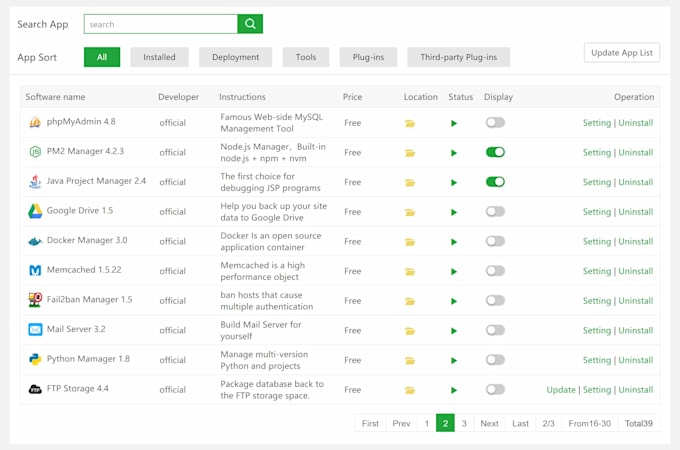Screen dimensions: 680x450
Task: Enable display toggle for Memcached
Action: coord(495,271)
